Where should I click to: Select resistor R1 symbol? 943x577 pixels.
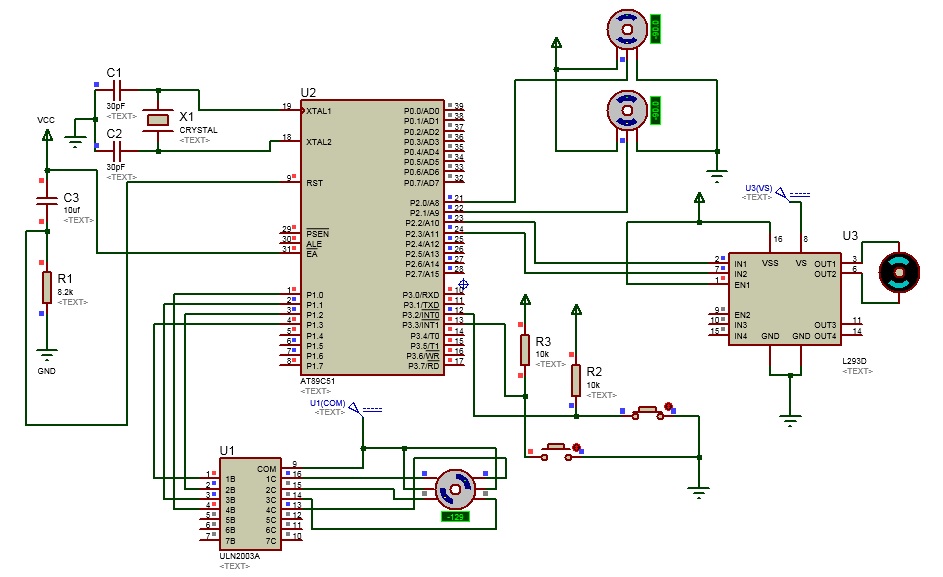tap(47, 287)
